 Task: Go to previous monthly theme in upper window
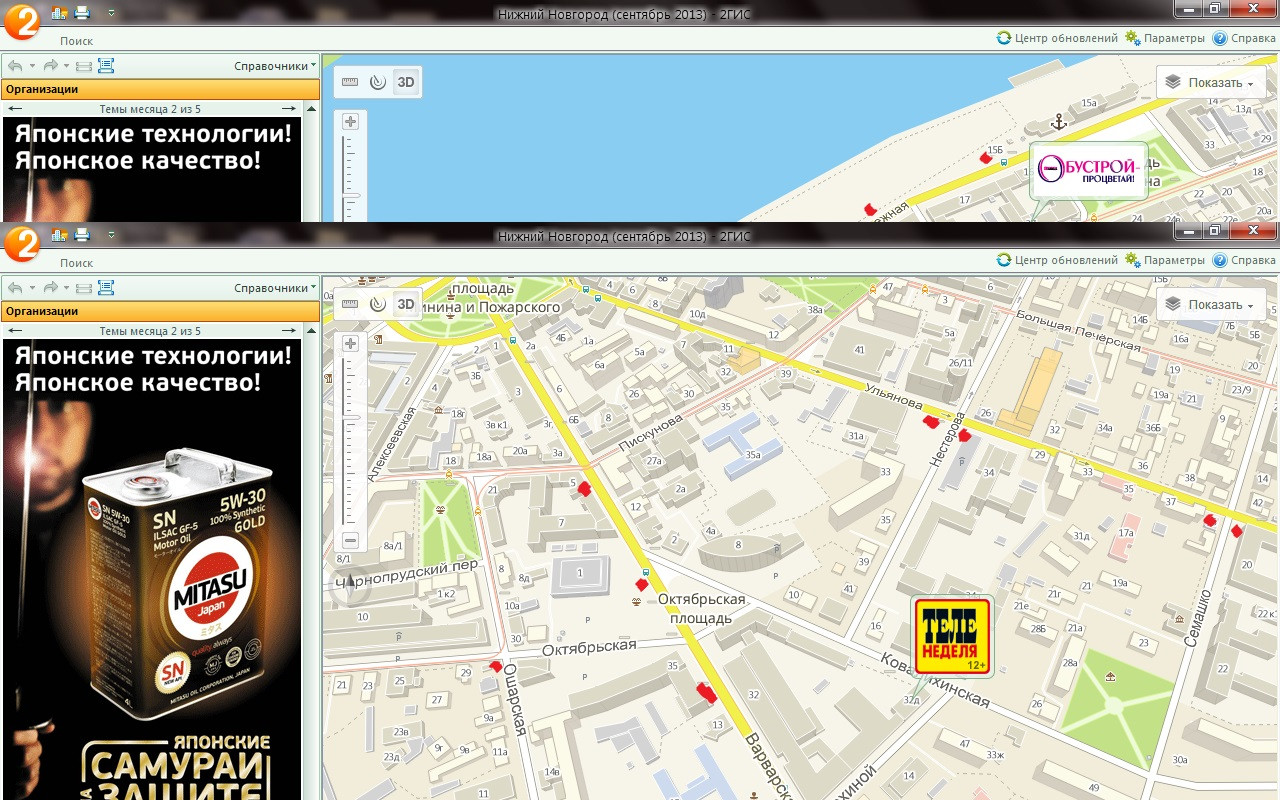click(x=14, y=109)
